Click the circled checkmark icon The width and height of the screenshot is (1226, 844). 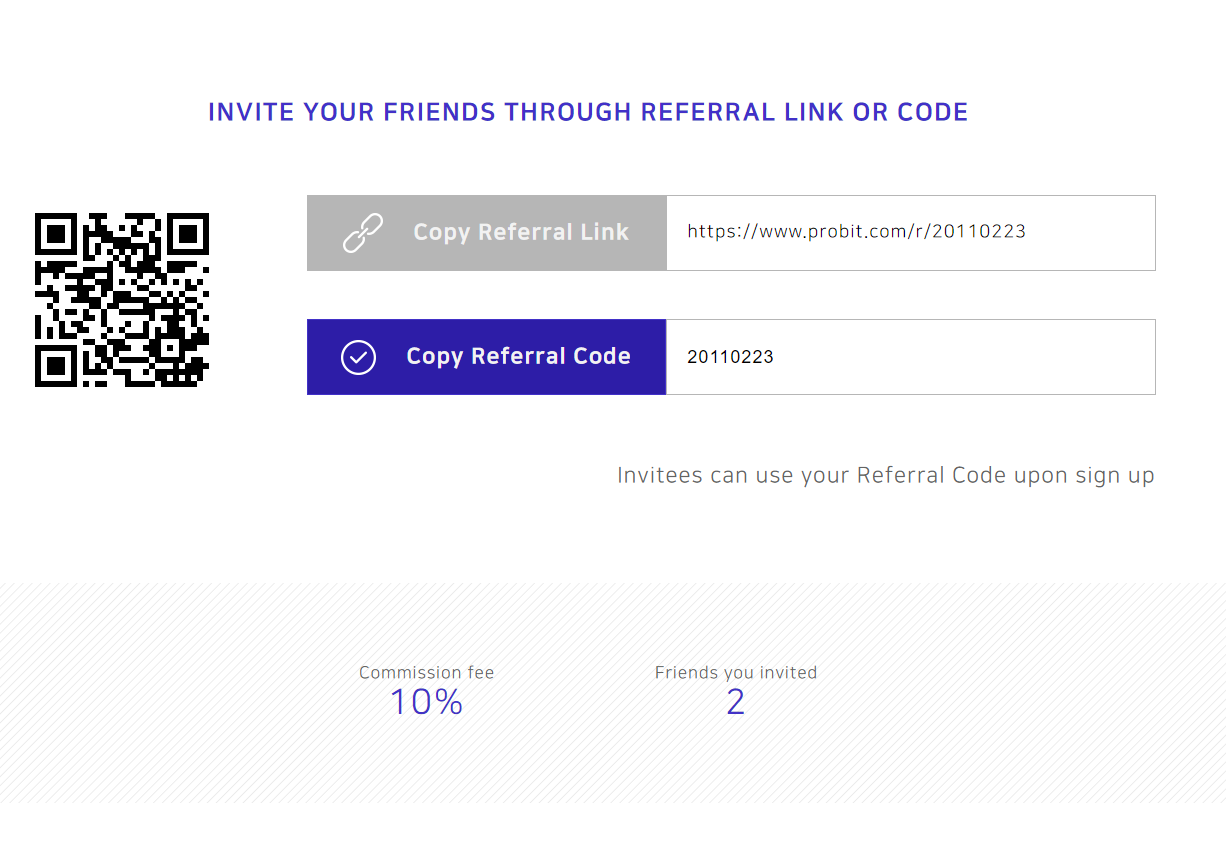[358, 357]
